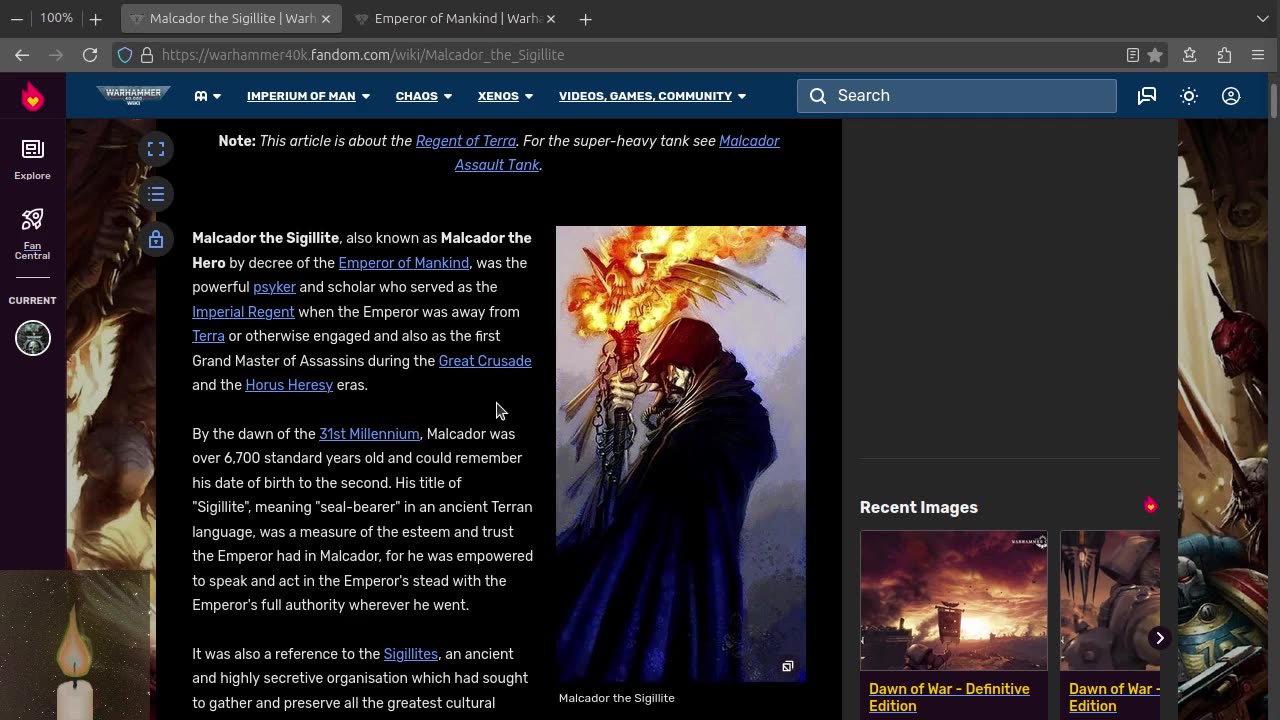Viewport: 1280px width, 720px height.
Task: Open the Imperial Regent link
Action: 243,312
